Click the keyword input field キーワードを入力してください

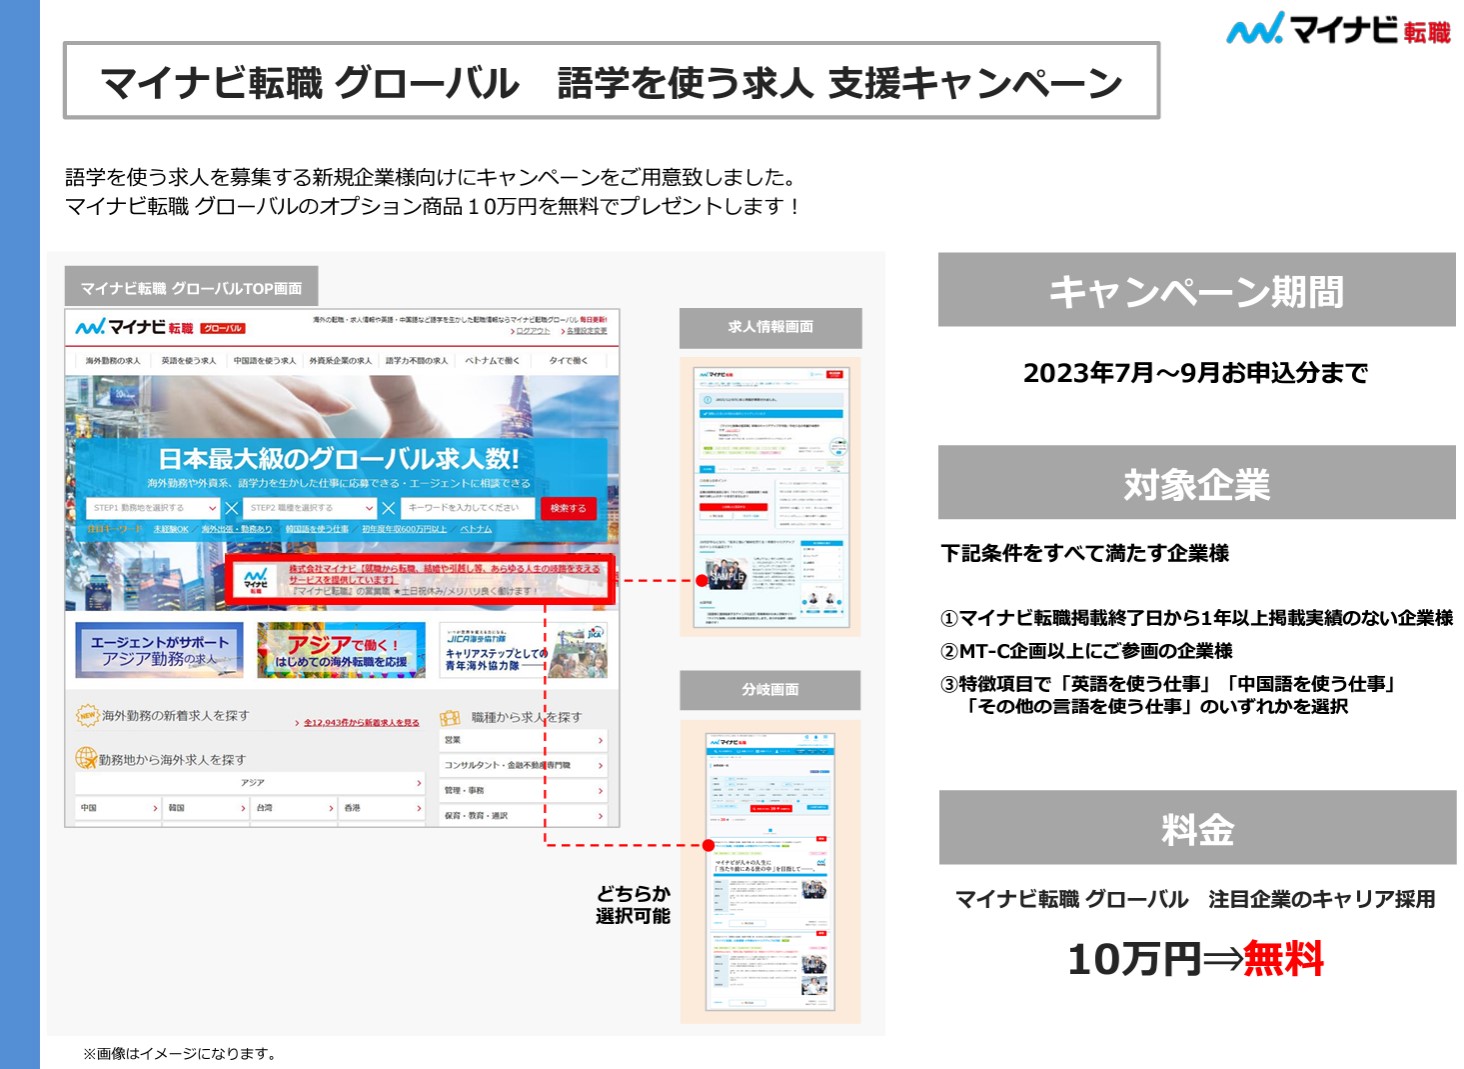pyautogui.click(x=467, y=508)
